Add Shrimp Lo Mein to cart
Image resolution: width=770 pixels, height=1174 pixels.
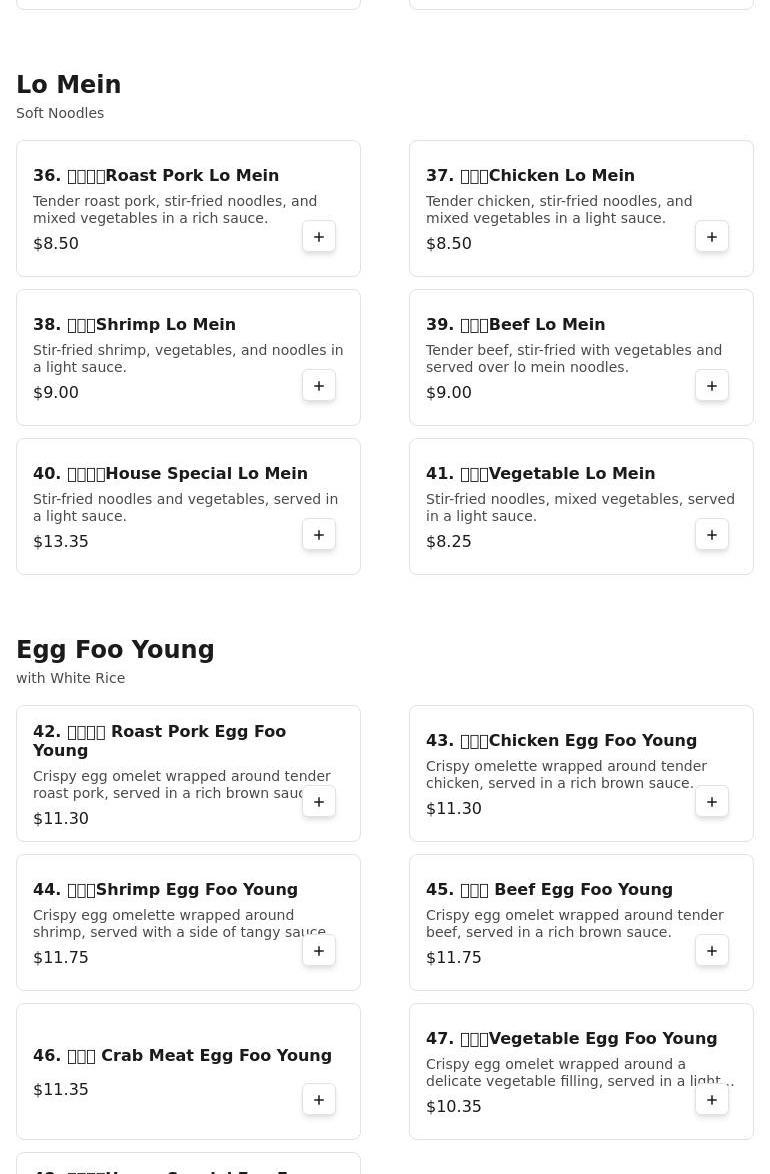pyautogui.click(x=318, y=386)
